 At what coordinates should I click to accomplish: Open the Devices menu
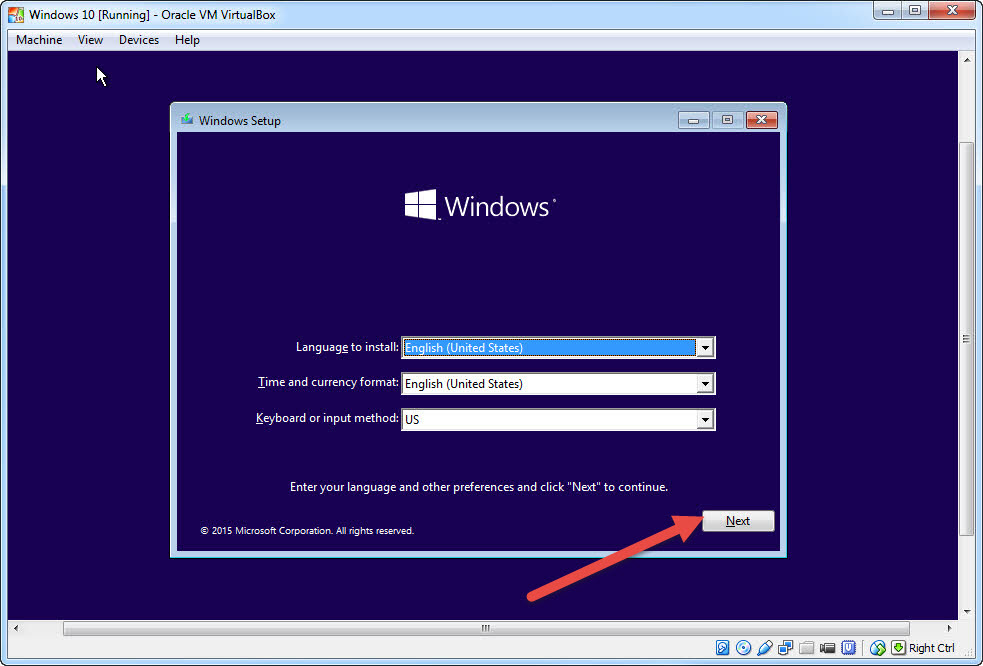click(x=139, y=40)
